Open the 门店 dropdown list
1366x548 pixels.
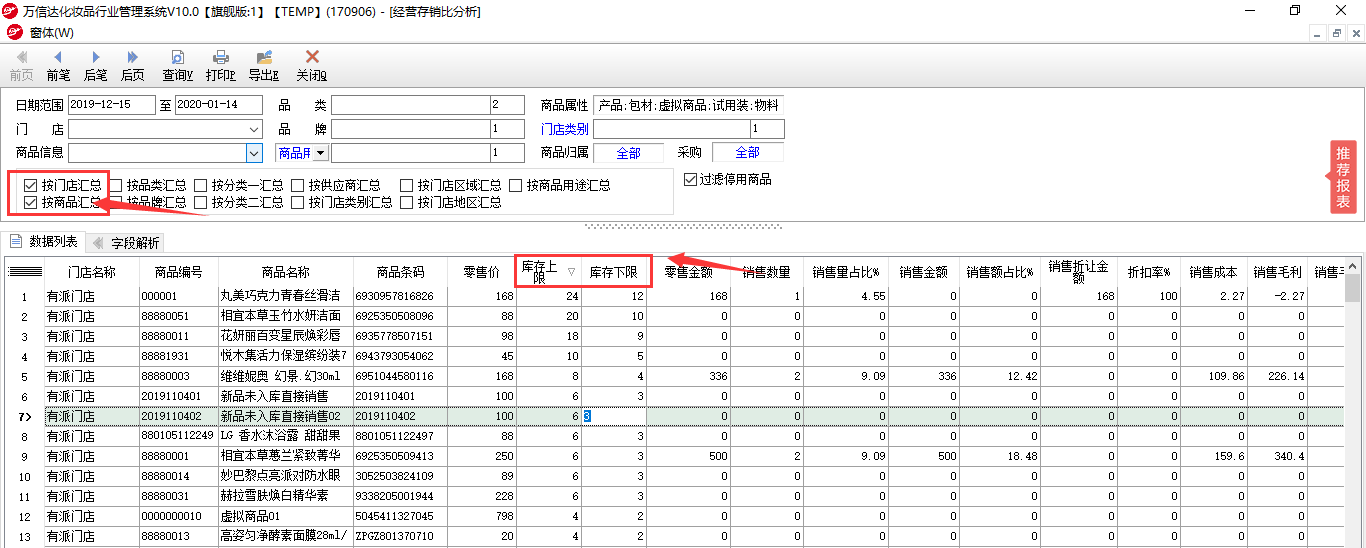(x=254, y=129)
